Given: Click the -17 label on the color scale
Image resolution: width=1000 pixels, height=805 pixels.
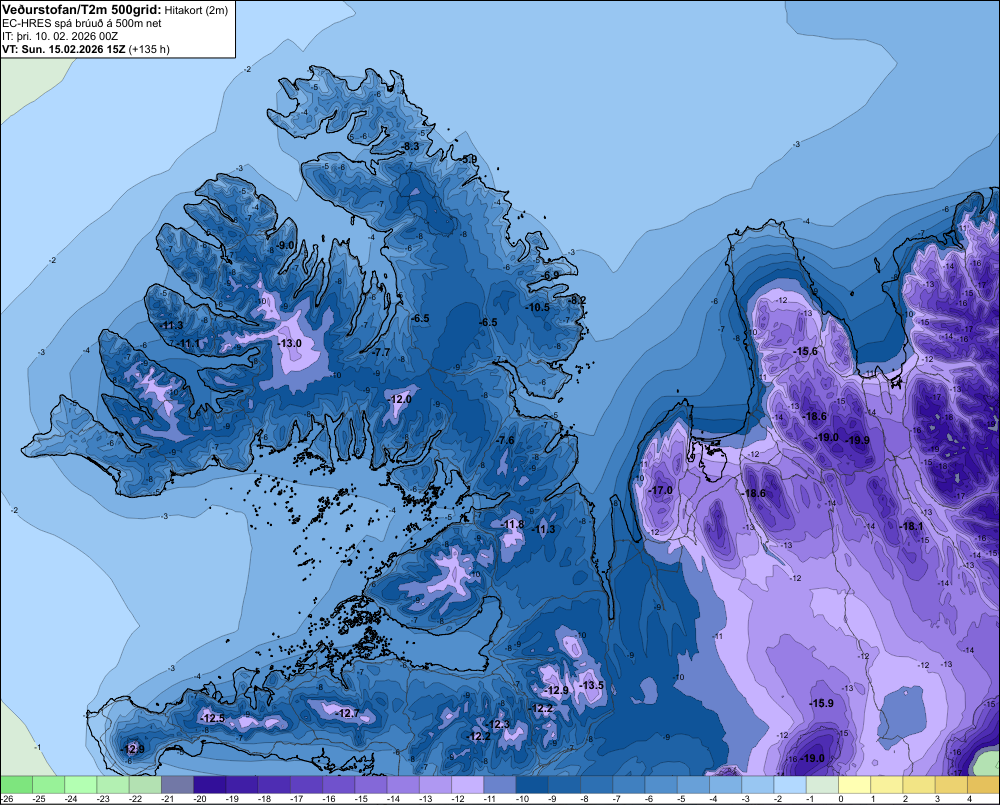Looking at the screenshot, I should click(297, 799).
